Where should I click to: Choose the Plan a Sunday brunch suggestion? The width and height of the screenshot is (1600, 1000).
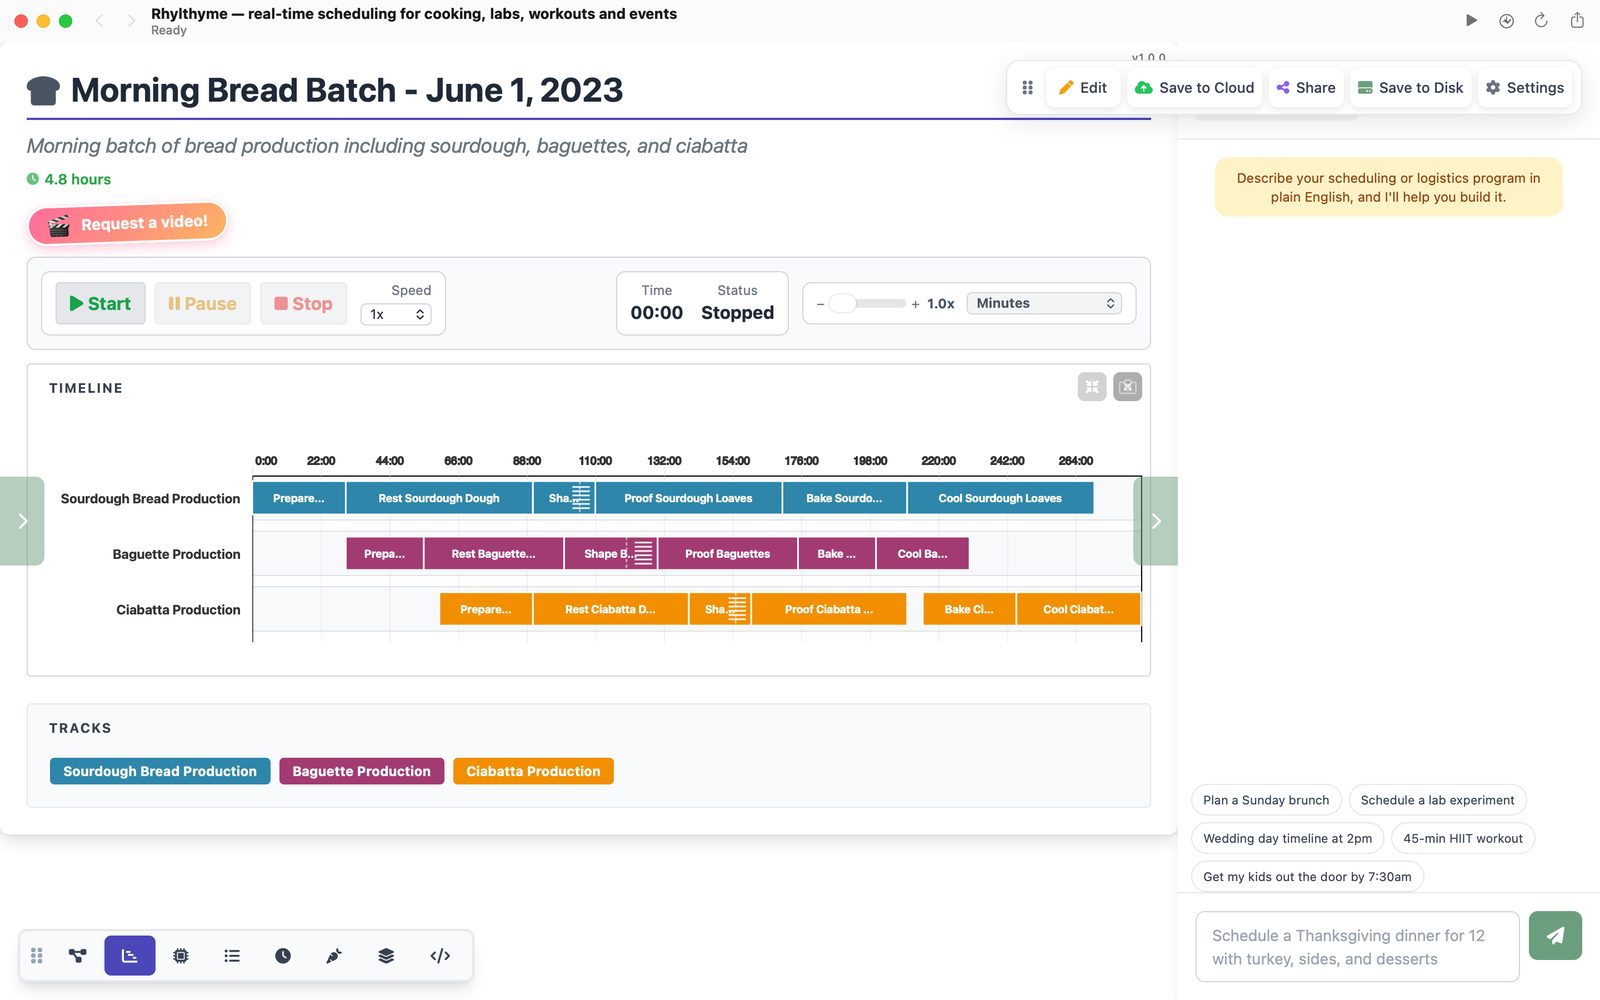pos(1266,800)
